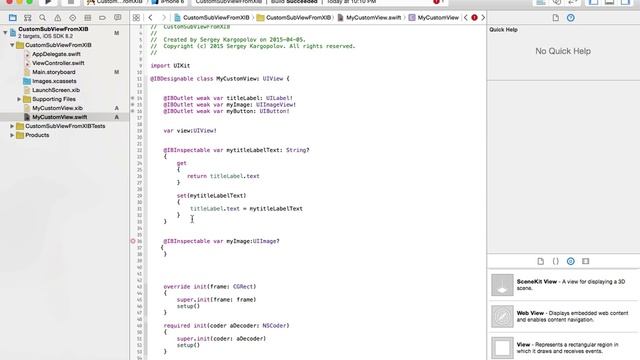The height and width of the screenshot is (360, 640).
Task: Select the SceneKit View library object
Action: click(x=564, y=285)
